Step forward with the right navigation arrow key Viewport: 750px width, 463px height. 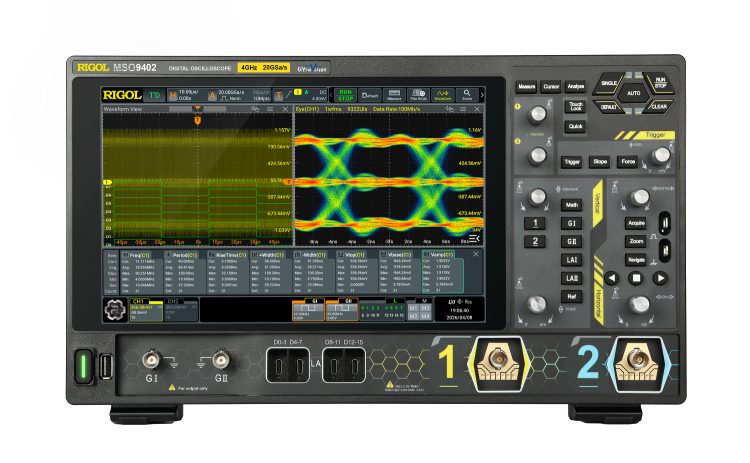661,278
